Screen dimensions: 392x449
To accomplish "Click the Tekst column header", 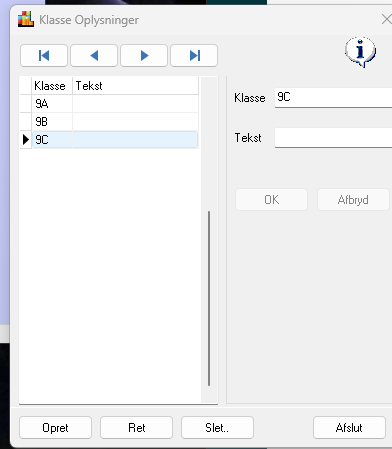I will pos(135,86).
